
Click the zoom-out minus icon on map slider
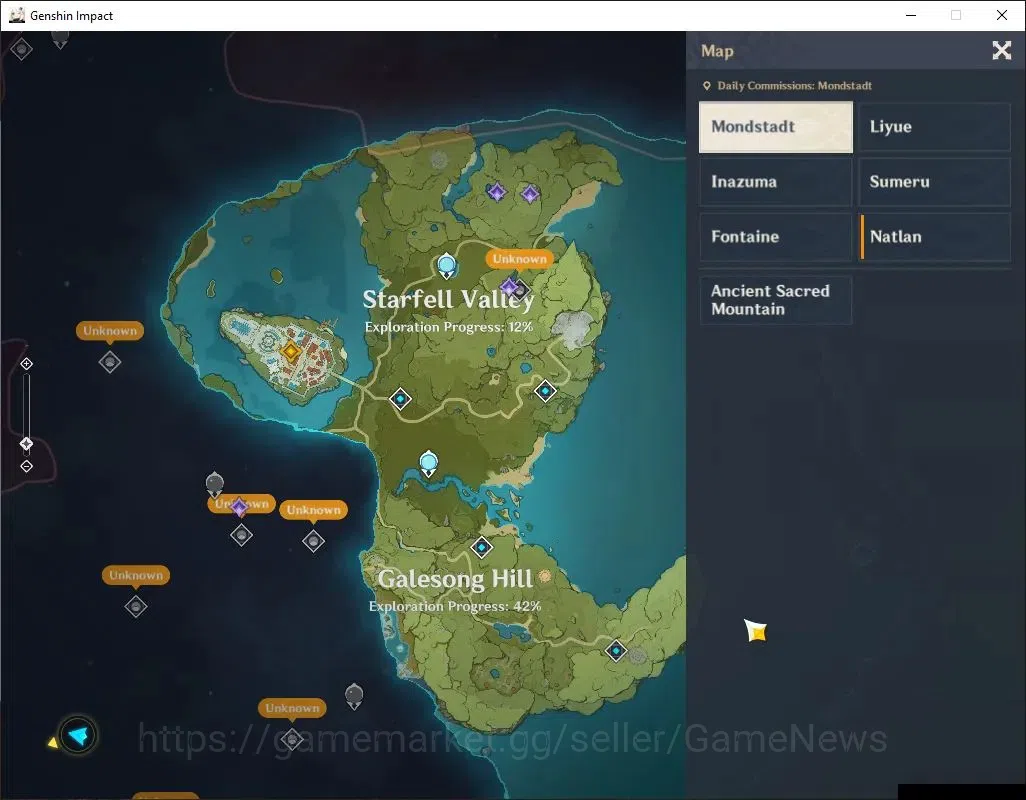(x=26, y=466)
